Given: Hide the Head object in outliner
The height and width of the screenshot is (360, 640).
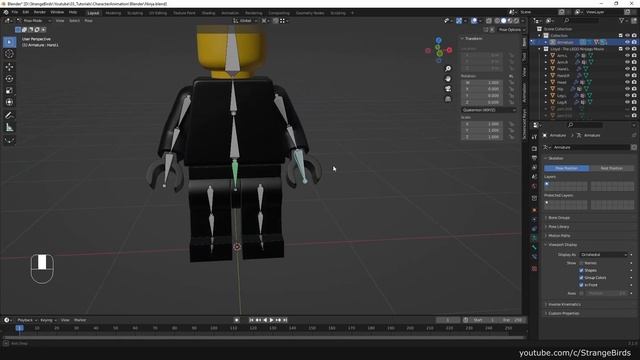Looking at the screenshot, I should [x=627, y=82].
